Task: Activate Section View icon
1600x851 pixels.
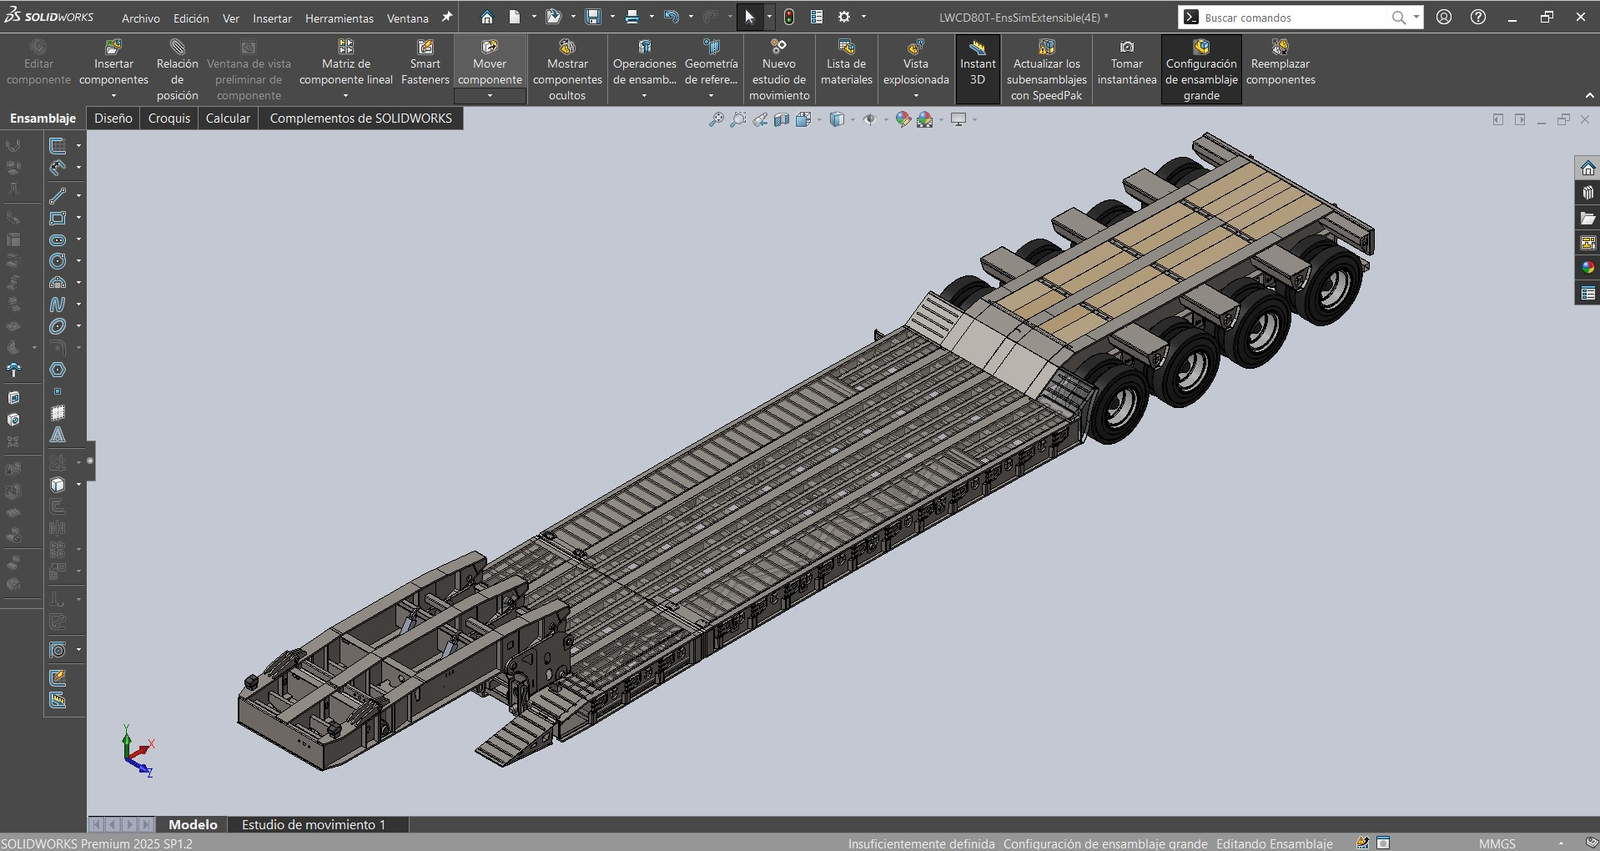Action: (x=781, y=119)
